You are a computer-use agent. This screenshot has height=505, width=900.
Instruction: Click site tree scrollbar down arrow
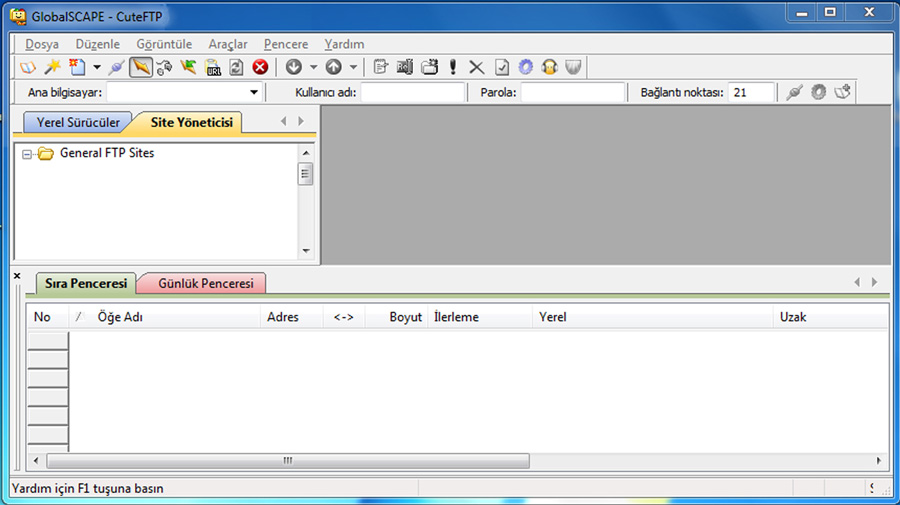click(306, 251)
